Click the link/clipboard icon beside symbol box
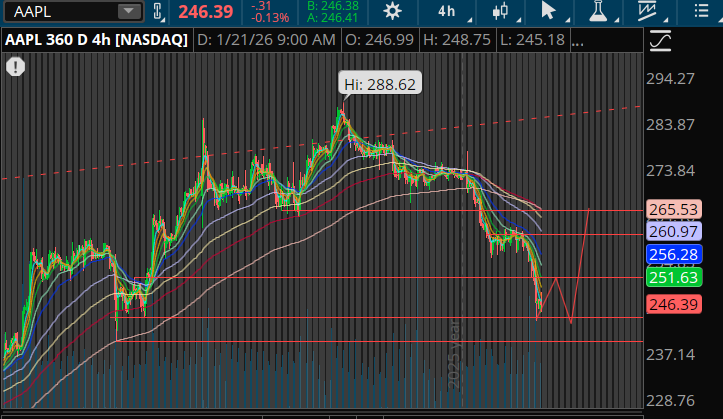 (x=157, y=12)
